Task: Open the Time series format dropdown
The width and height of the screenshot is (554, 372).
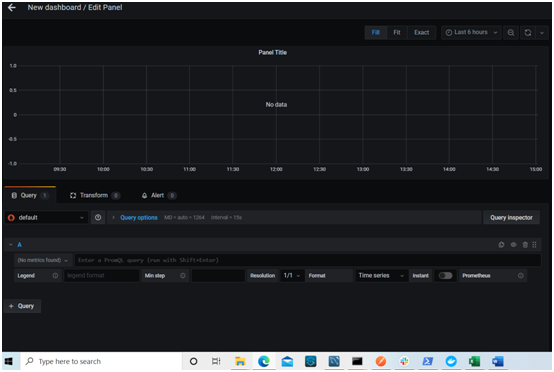Action: point(381,276)
